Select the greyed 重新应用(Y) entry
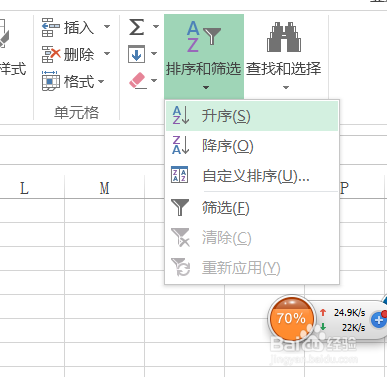 click(x=252, y=267)
